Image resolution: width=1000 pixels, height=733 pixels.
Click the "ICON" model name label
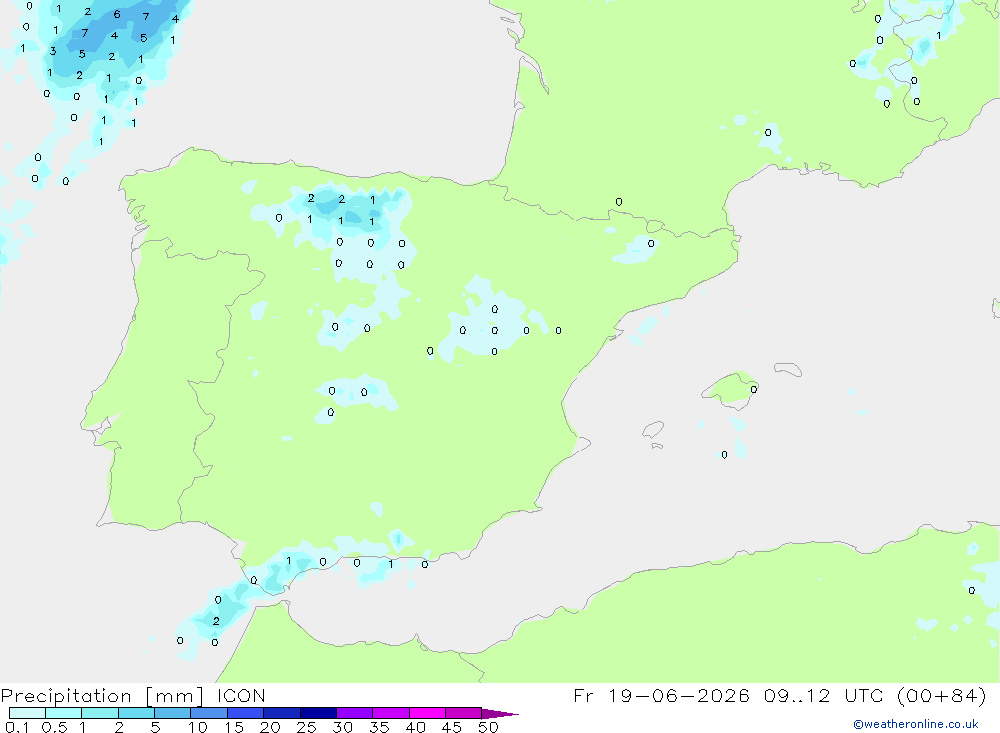click(241, 695)
